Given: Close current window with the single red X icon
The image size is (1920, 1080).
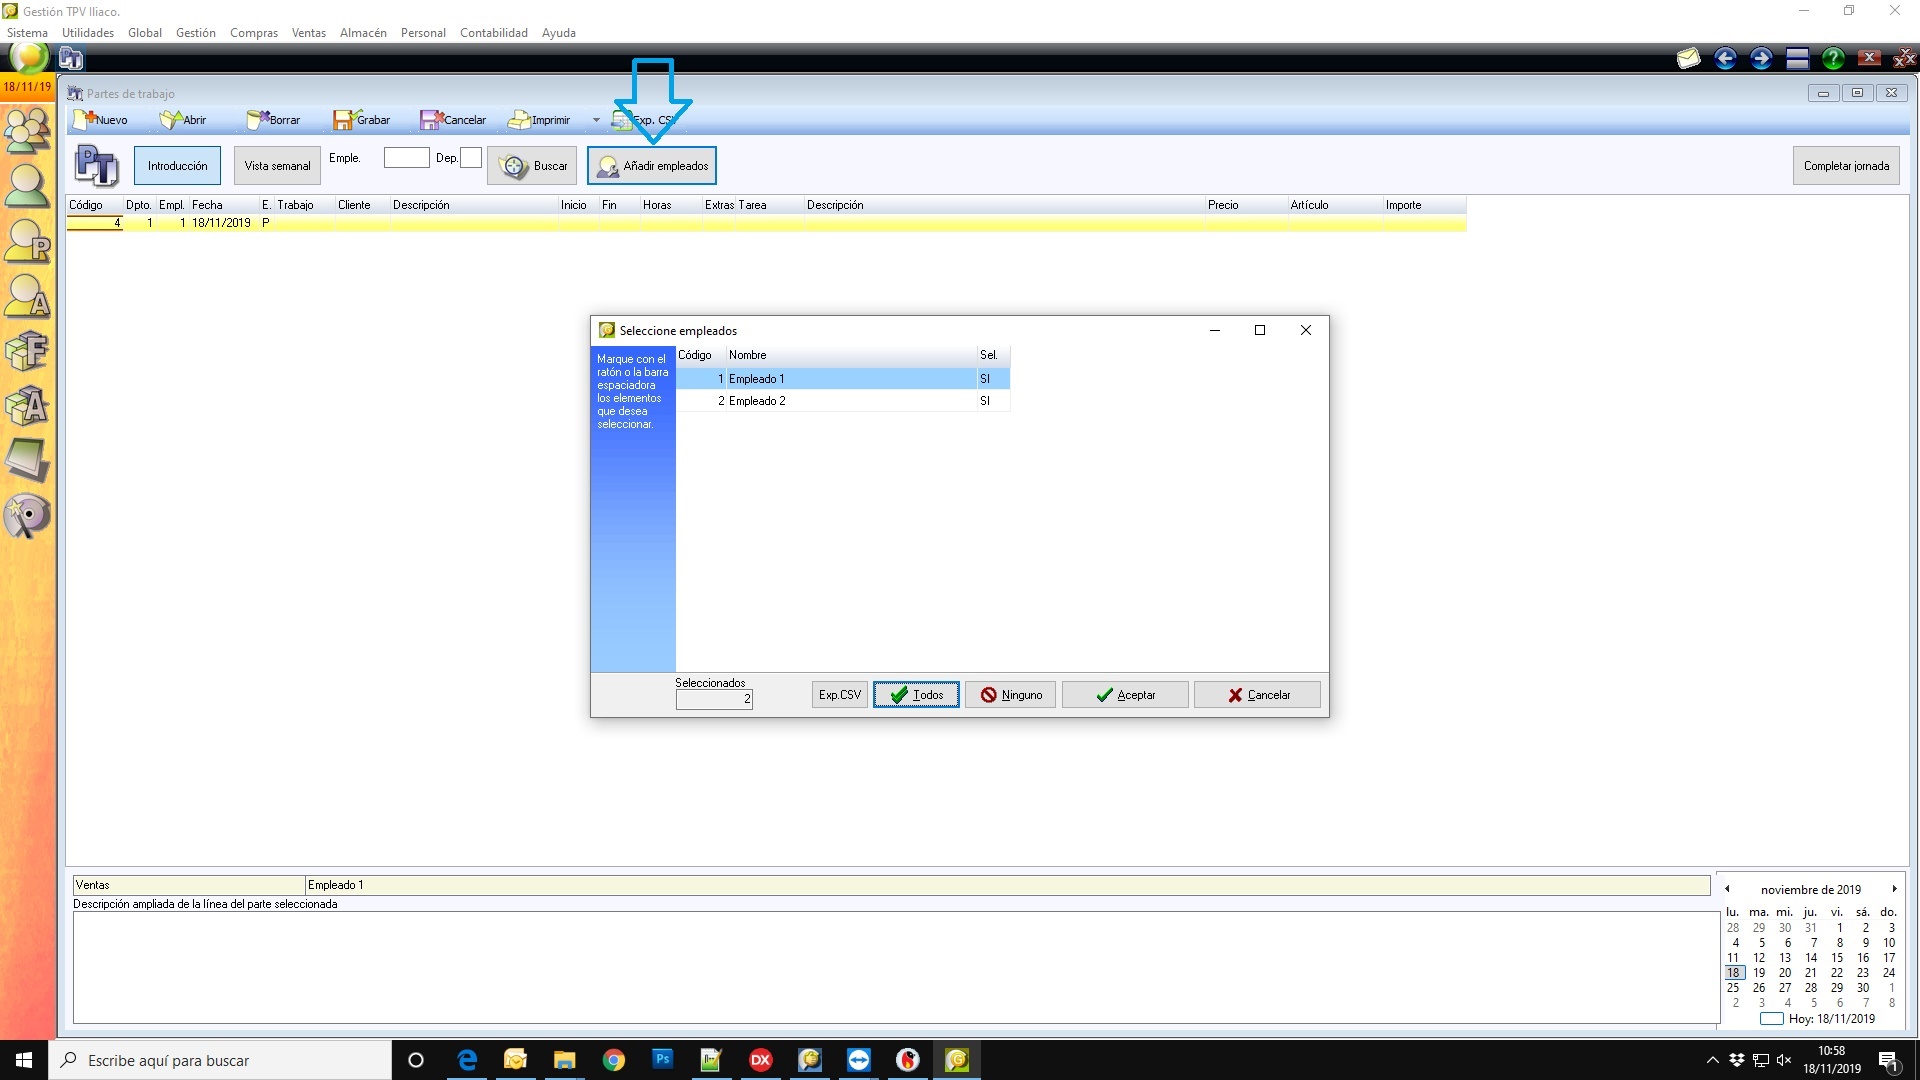Looking at the screenshot, I should (1869, 58).
